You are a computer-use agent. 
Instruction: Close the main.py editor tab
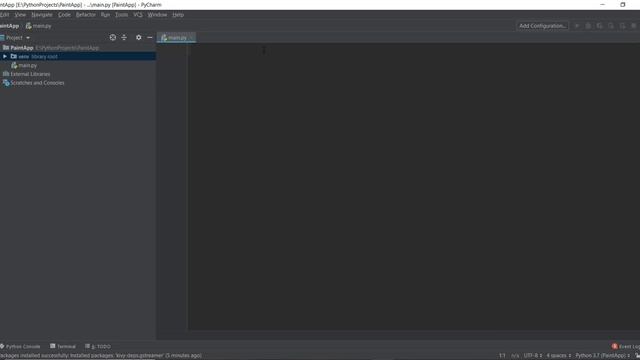[192, 38]
